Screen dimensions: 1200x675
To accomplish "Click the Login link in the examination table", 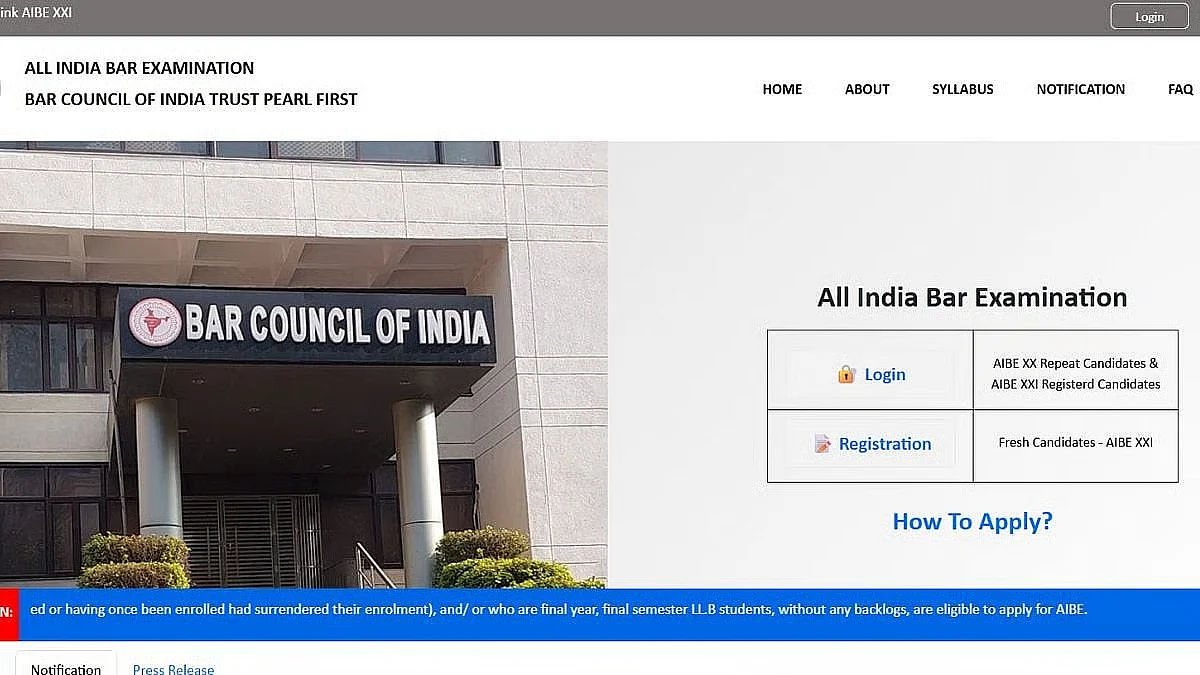I will click(x=885, y=374).
